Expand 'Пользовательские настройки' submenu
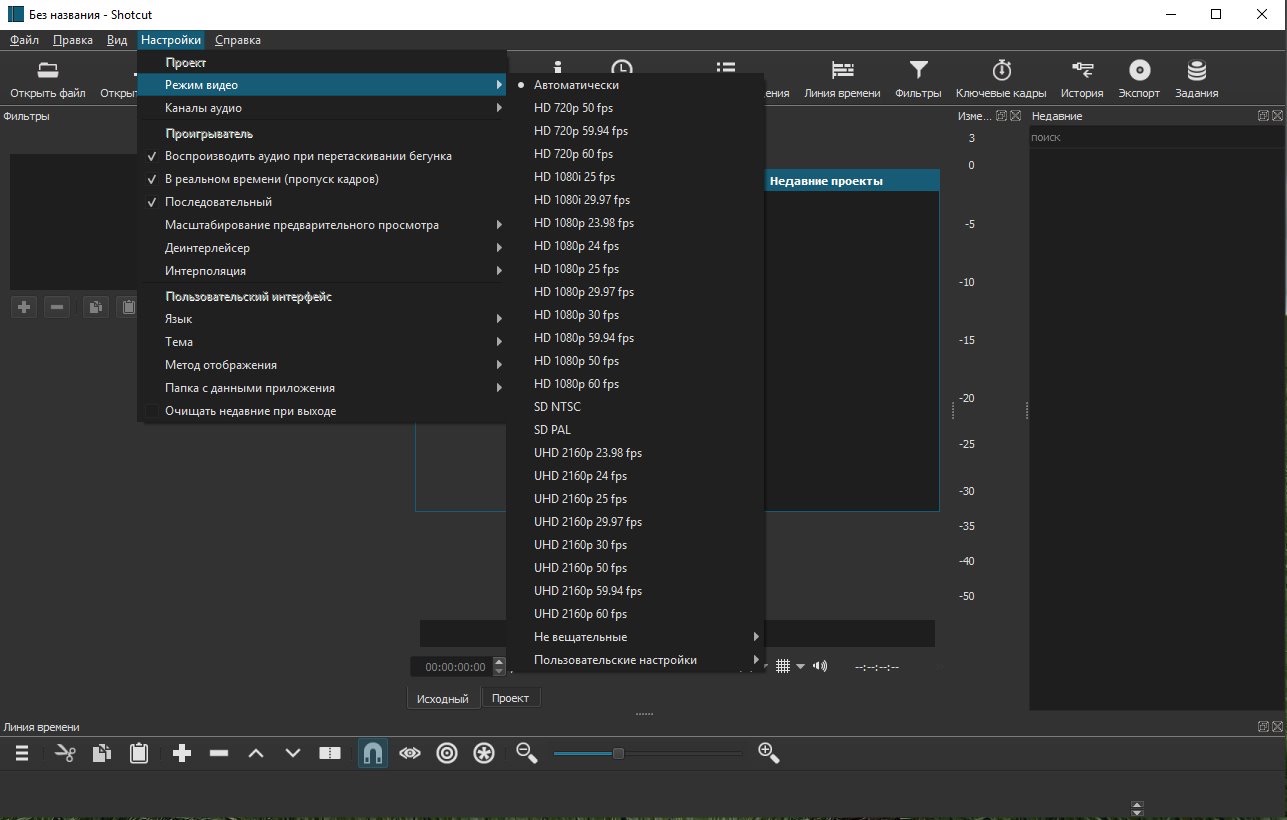Image resolution: width=1287 pixels, height=820 pixels. pyautogui.click(x=636, y=660)
